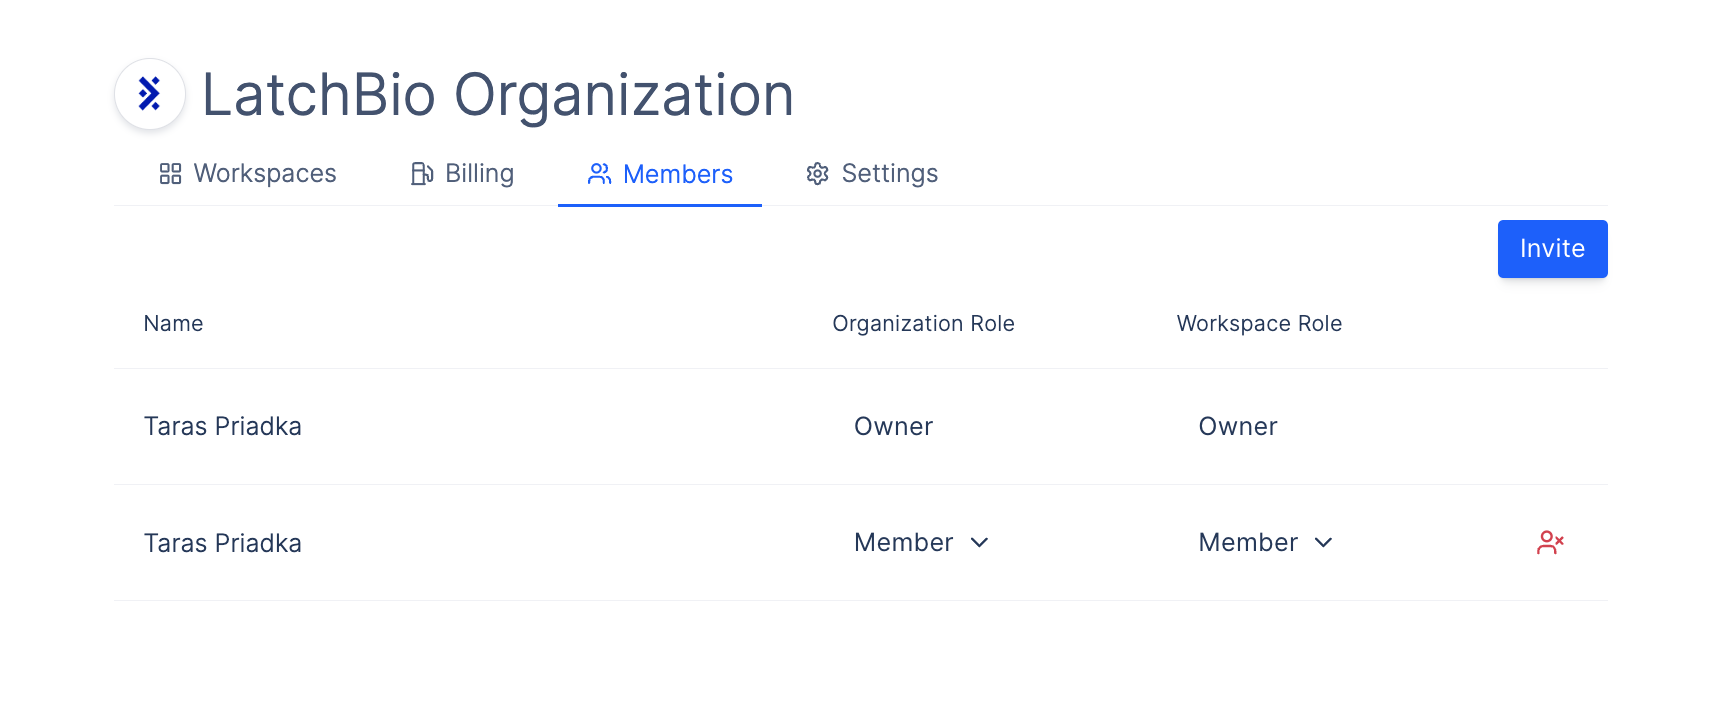Open the Workspaces tab
The image size is (1722, 724).
click(248, 174)
